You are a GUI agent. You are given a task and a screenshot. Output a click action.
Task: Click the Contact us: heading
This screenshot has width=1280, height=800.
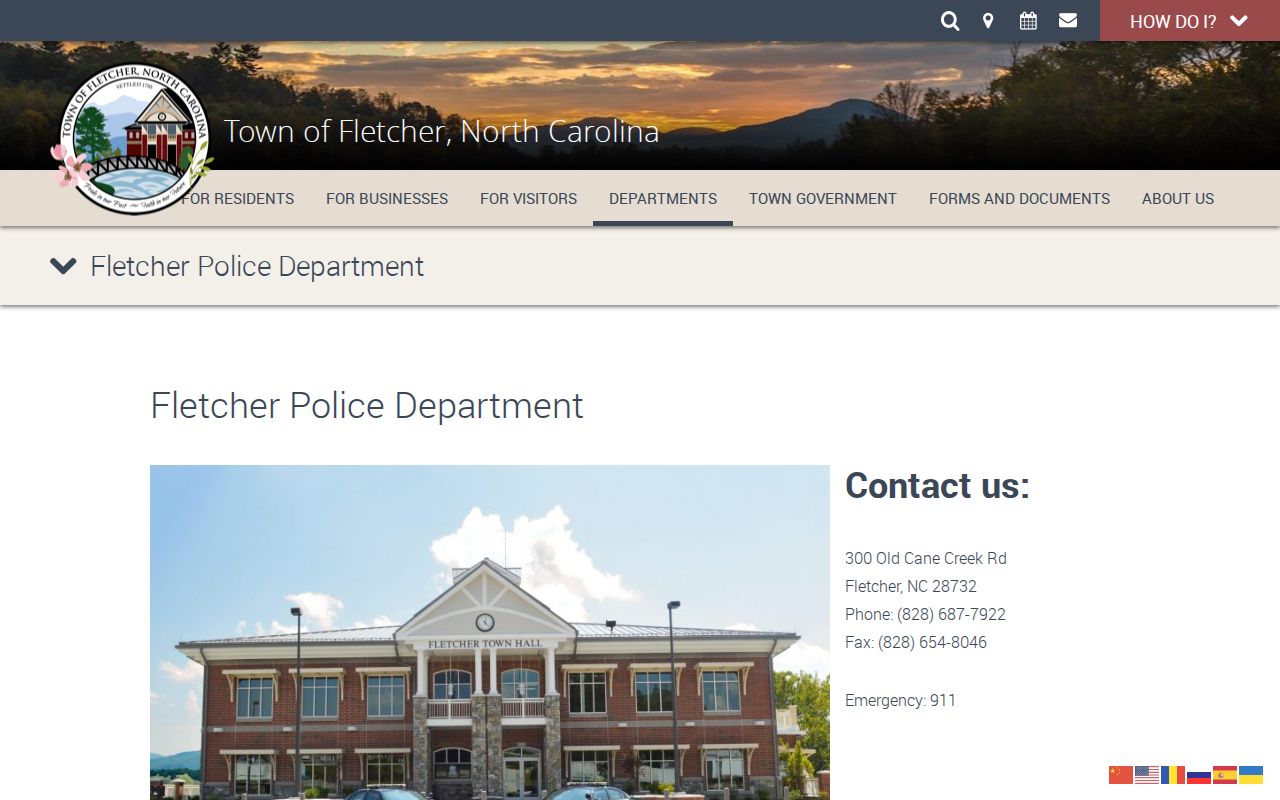coord(937,485)
